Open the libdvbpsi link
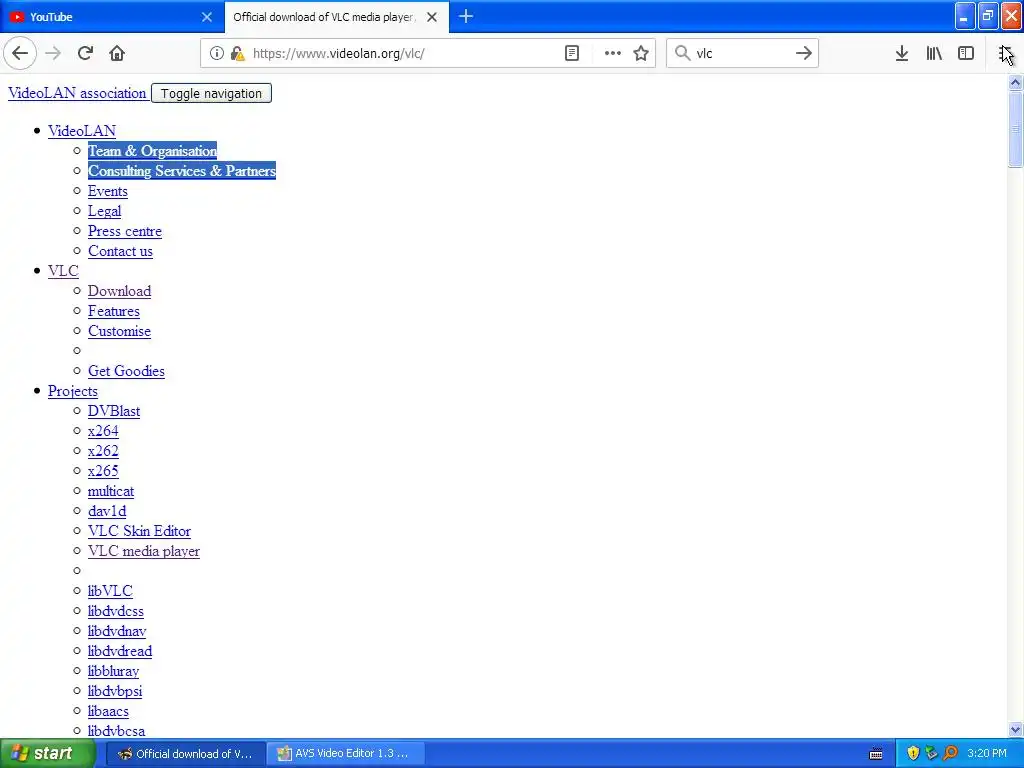Viewport: 1024px width, 768px height. pos(115,691)
